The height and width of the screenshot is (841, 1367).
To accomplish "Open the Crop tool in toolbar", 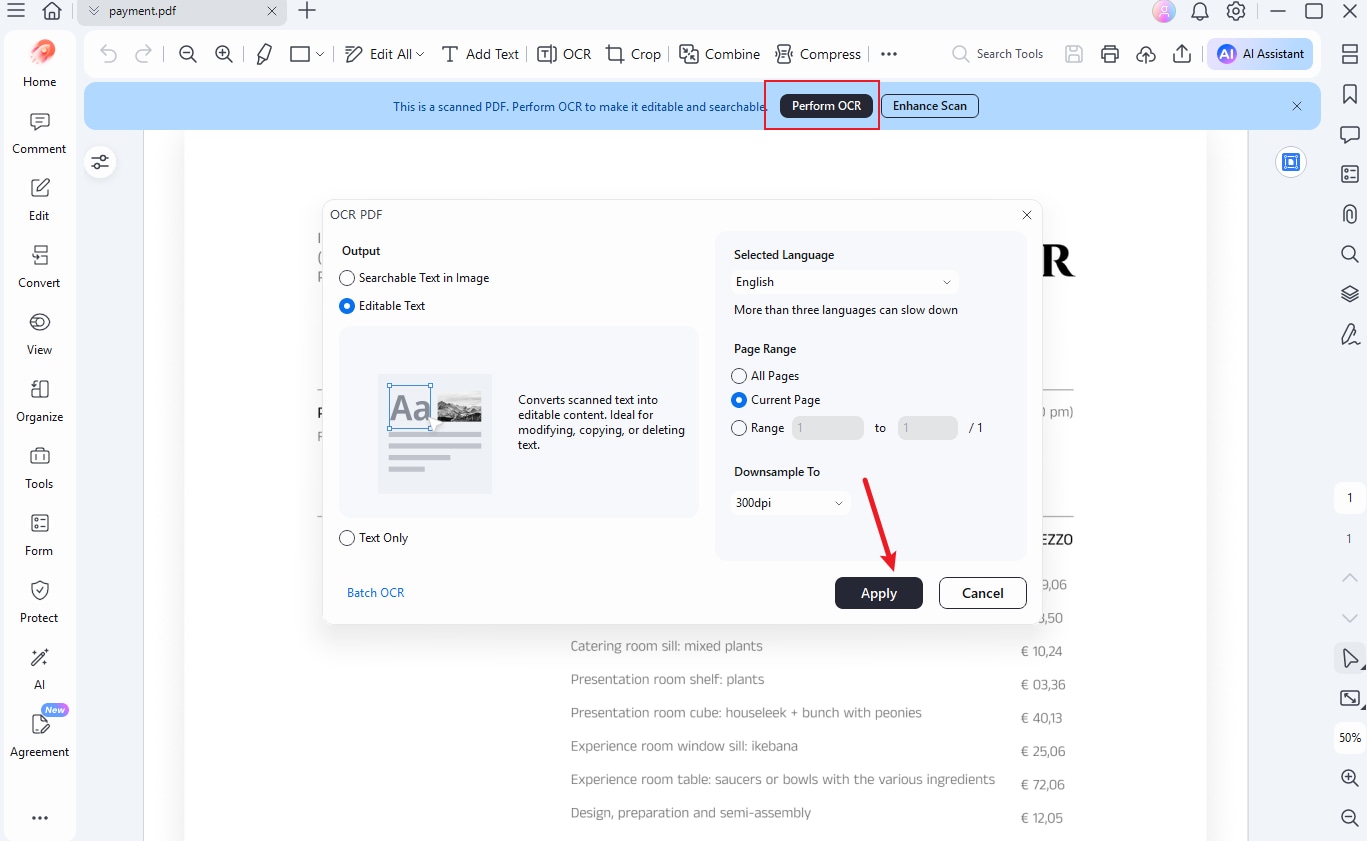I will click(x=634, y=54).
